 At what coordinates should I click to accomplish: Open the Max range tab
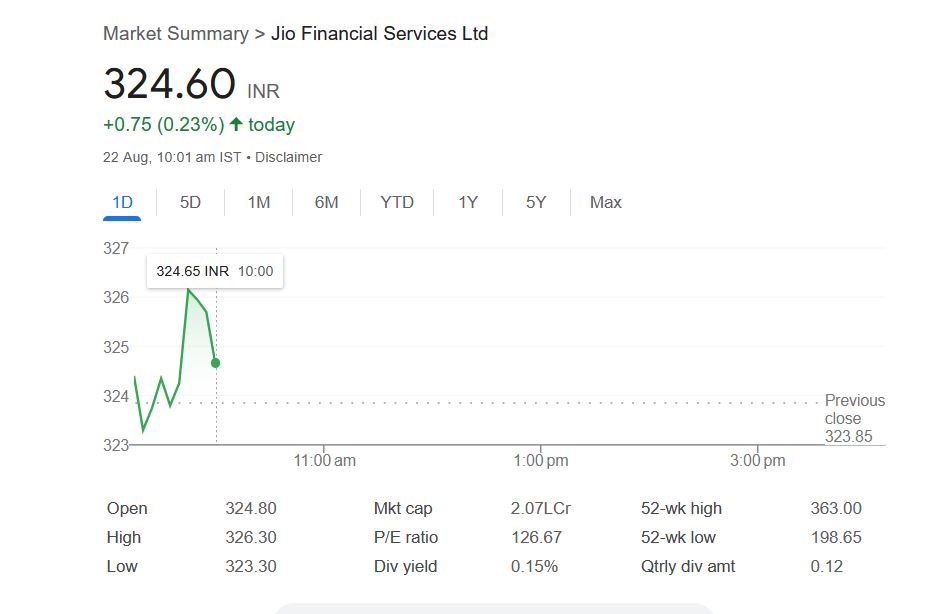605,202
